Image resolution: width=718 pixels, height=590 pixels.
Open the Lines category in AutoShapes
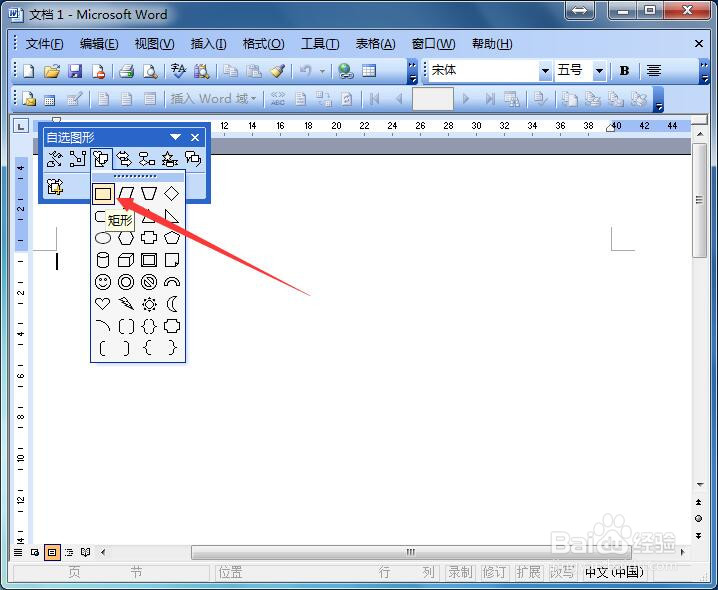tap(55, 159)
